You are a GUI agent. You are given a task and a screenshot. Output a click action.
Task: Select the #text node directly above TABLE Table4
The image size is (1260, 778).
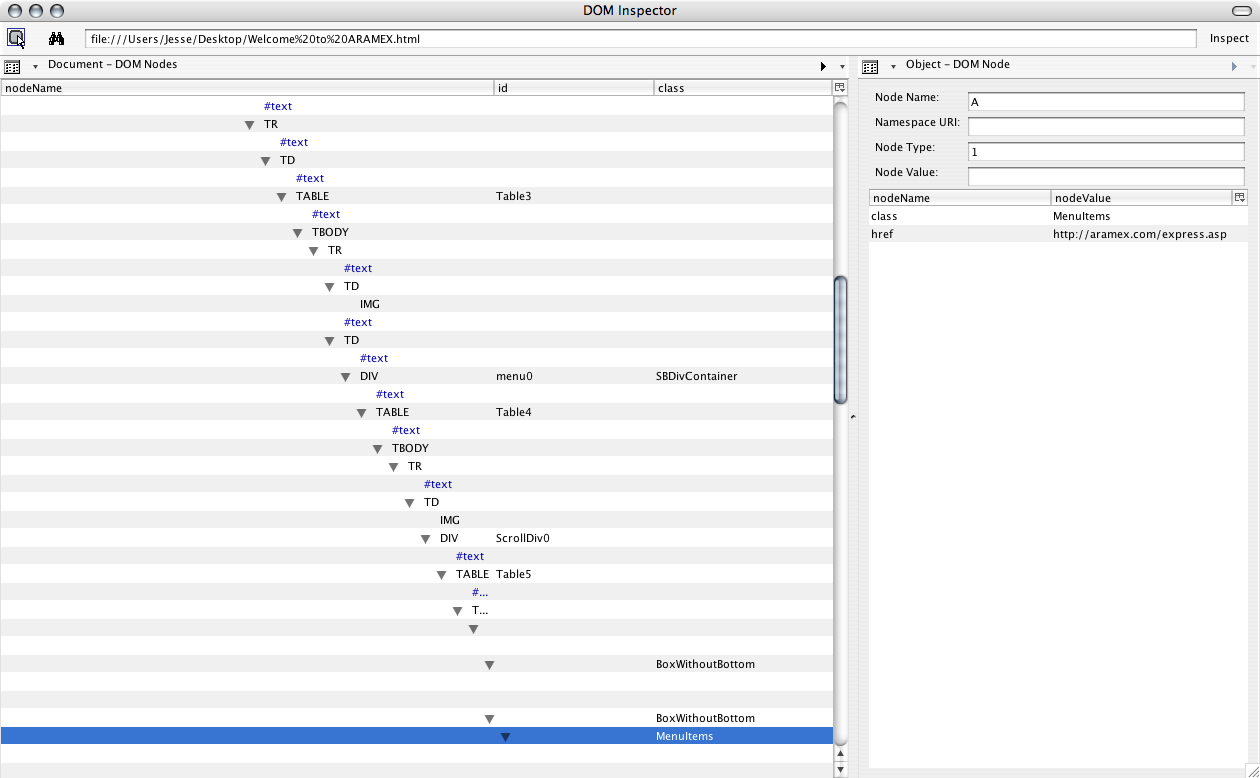390,394
